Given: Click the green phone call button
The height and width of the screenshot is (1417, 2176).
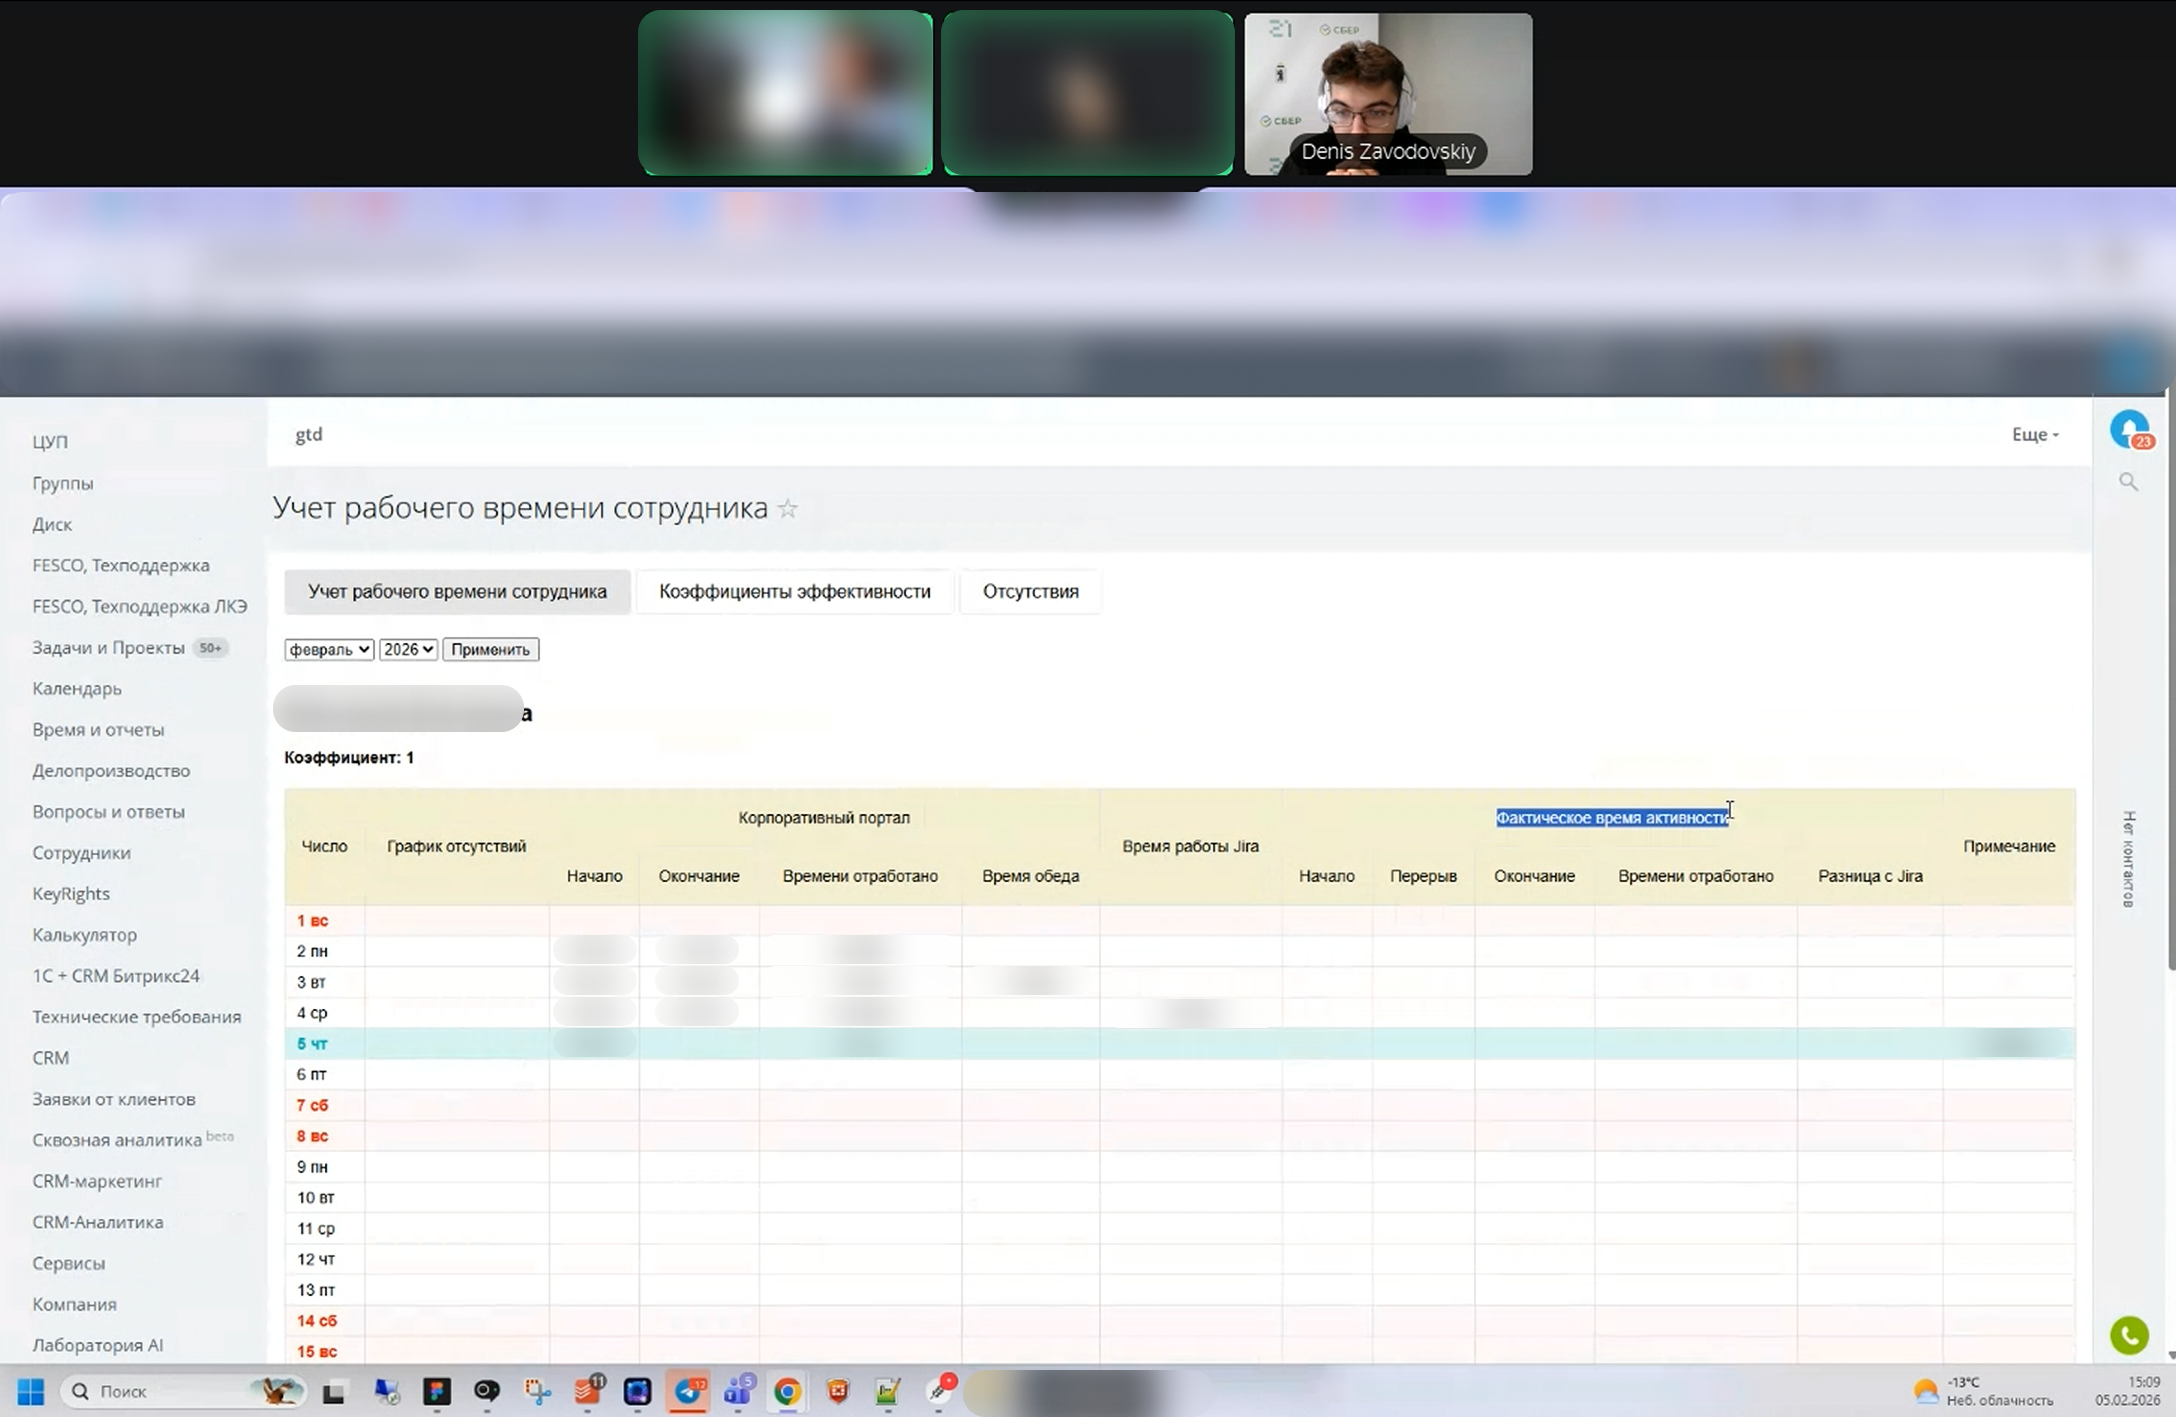Looking at the screenshot, I should pos(2128,1335).
